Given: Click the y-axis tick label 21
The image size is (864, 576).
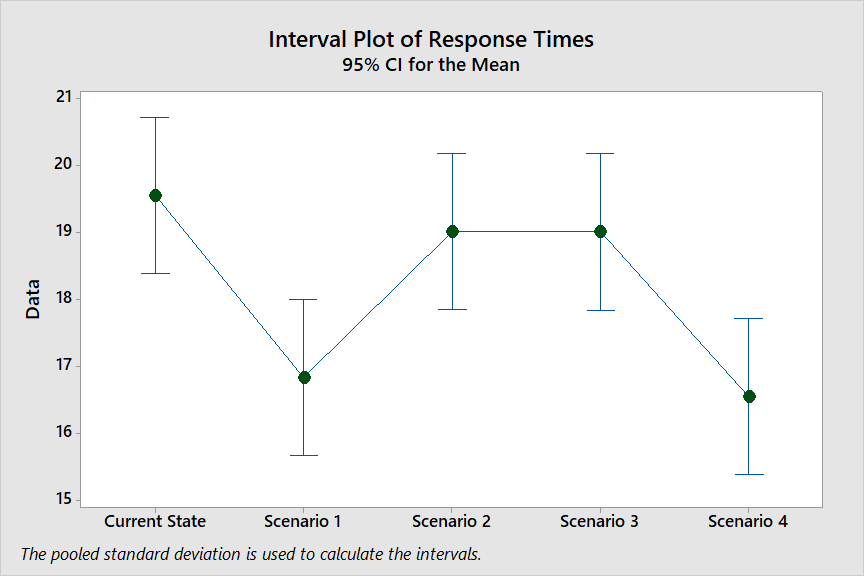Looking at the screenshot, I should pos(64,97).
